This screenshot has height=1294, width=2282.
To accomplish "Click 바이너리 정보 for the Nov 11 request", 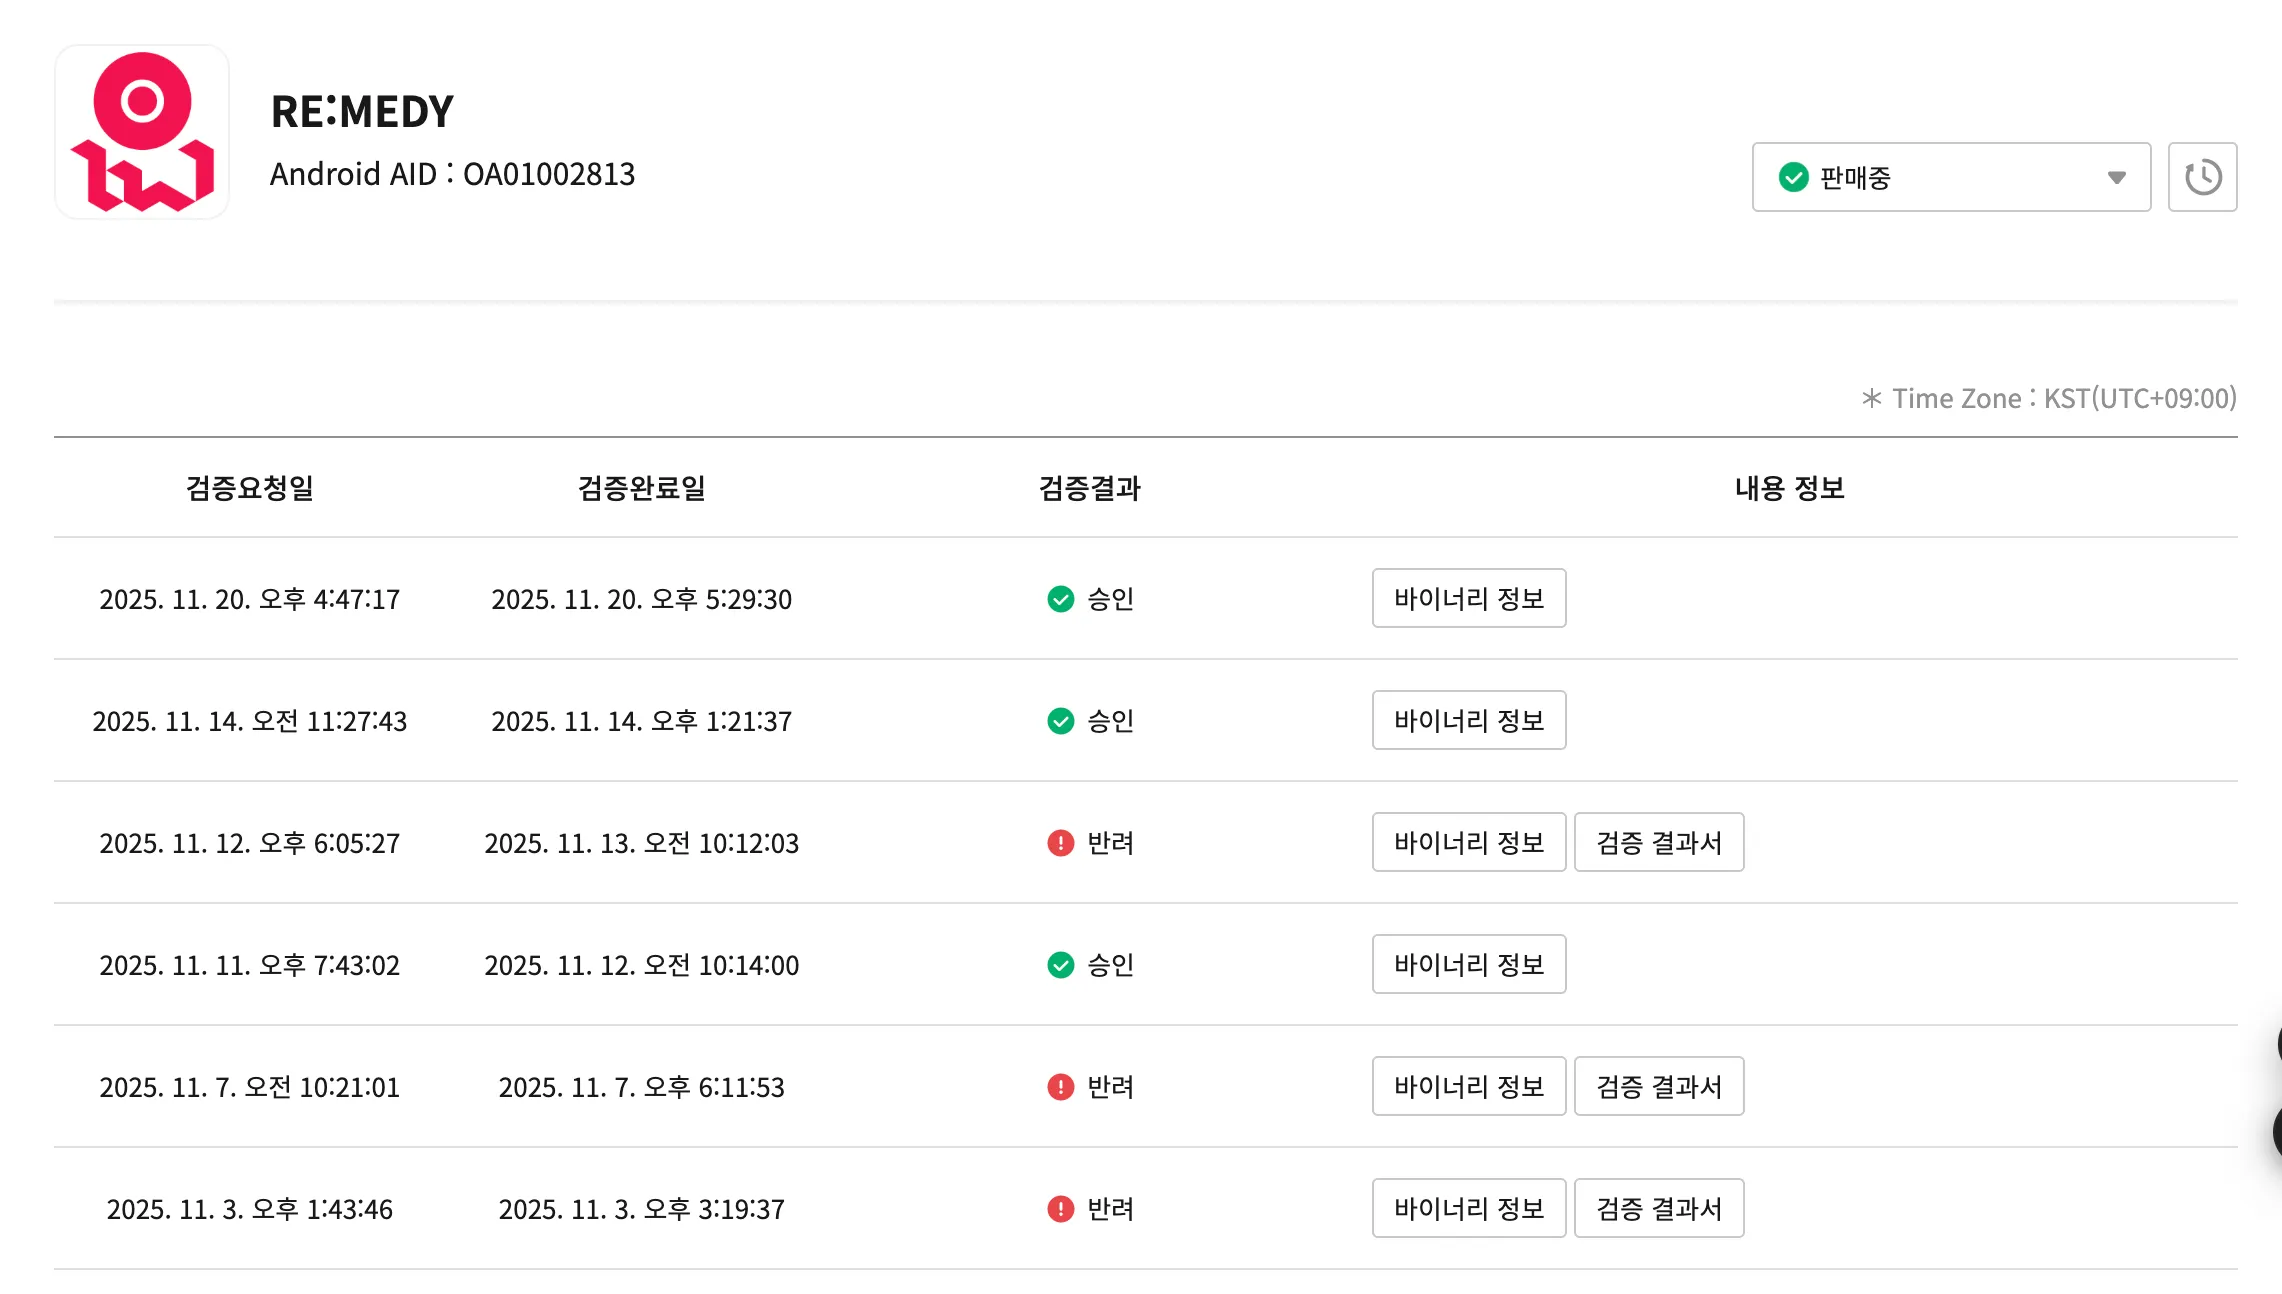I will point(1468,964).
